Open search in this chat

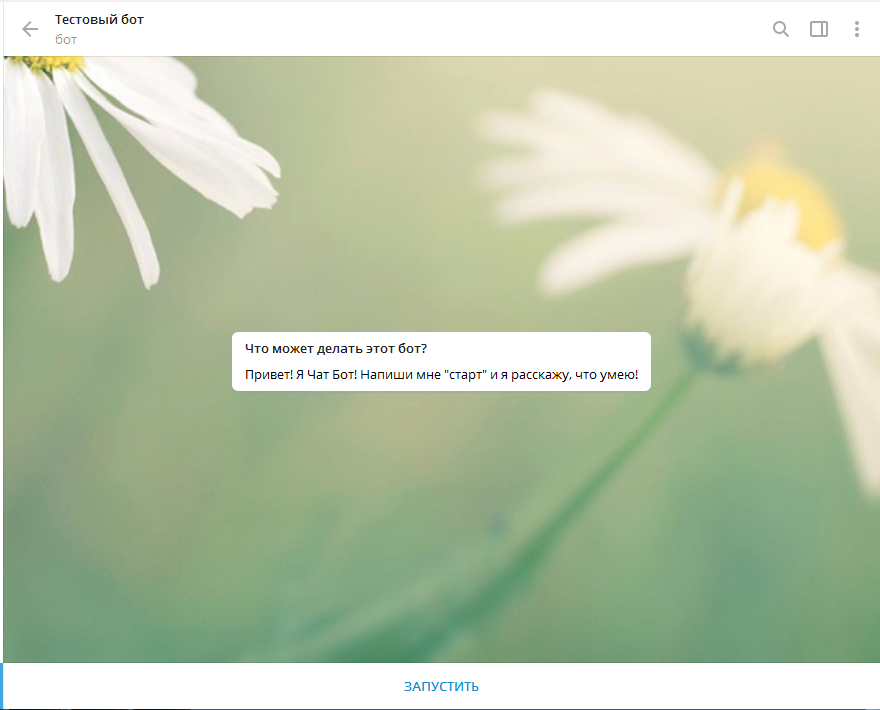781,29
